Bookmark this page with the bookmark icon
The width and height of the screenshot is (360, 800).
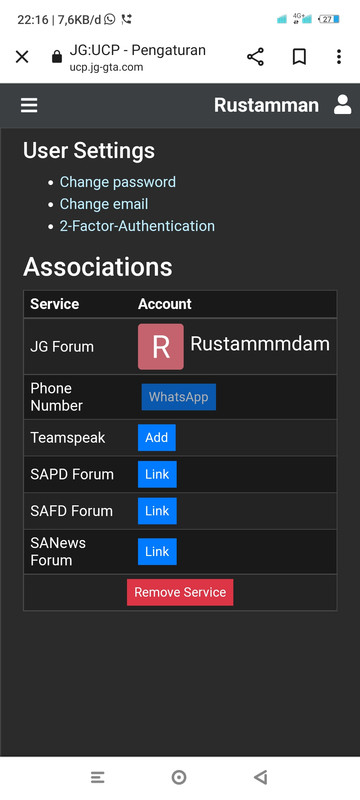coord(299,57)
